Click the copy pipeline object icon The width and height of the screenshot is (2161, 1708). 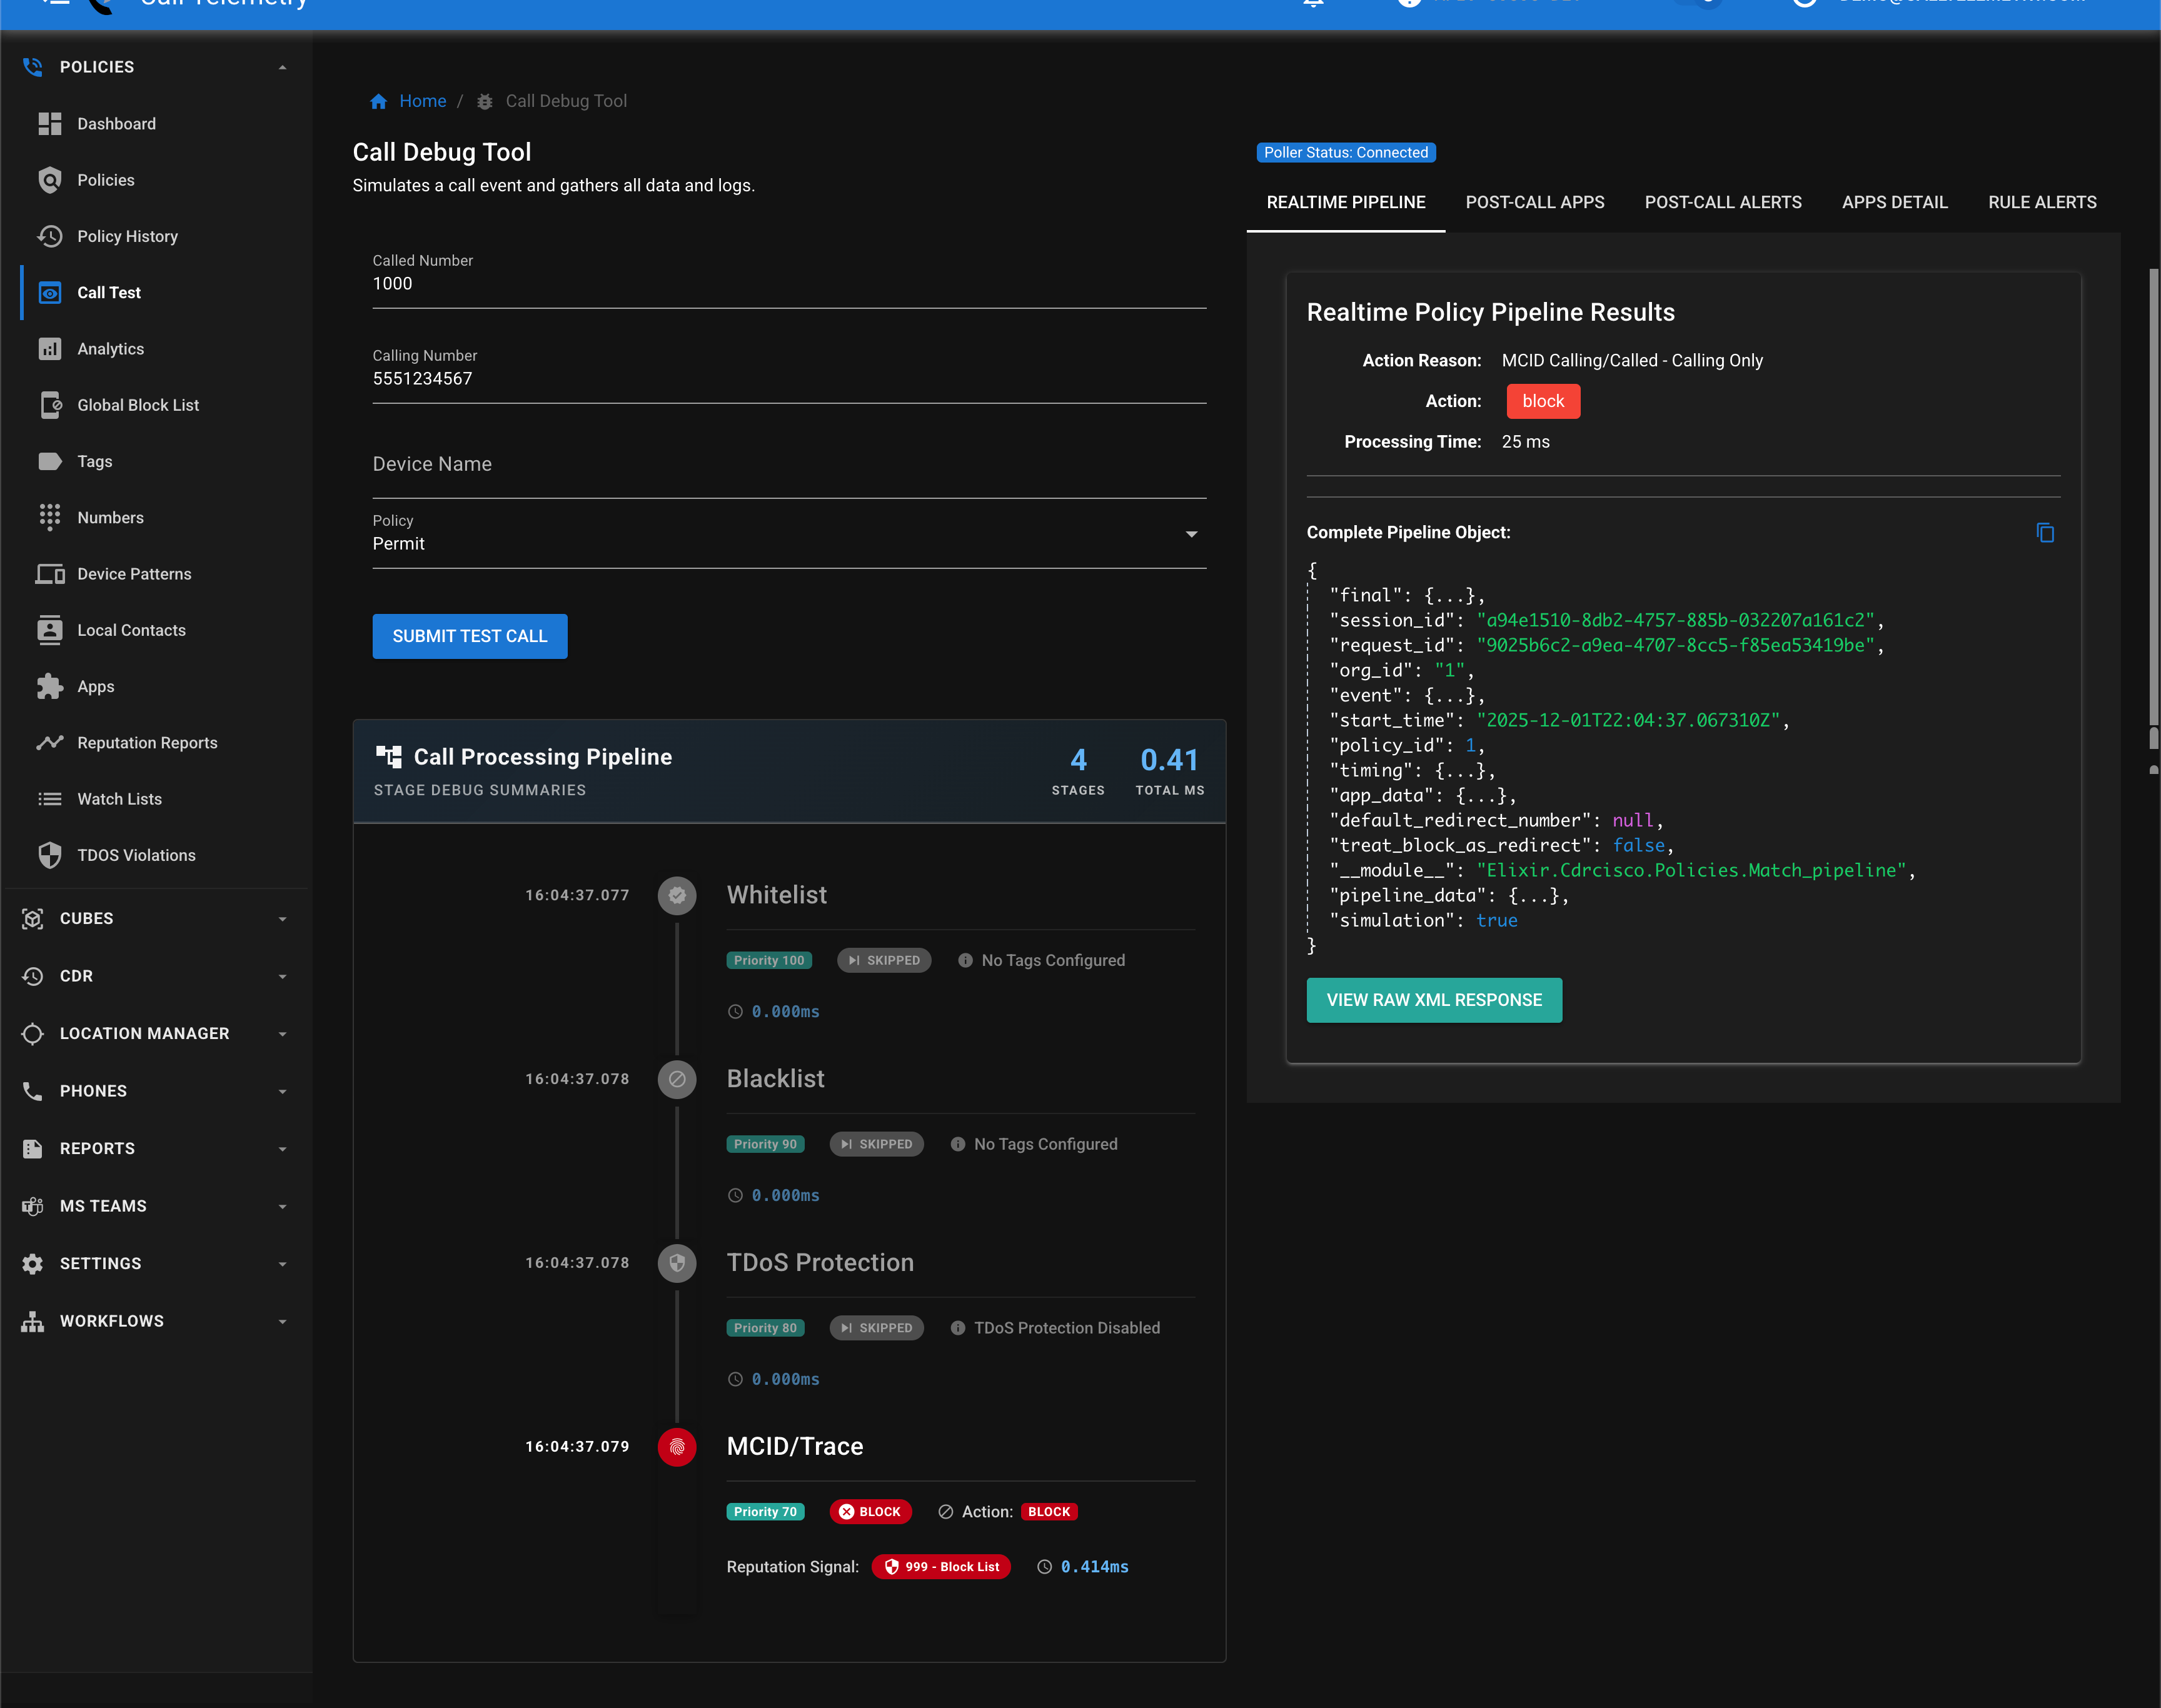[2045, 533]
